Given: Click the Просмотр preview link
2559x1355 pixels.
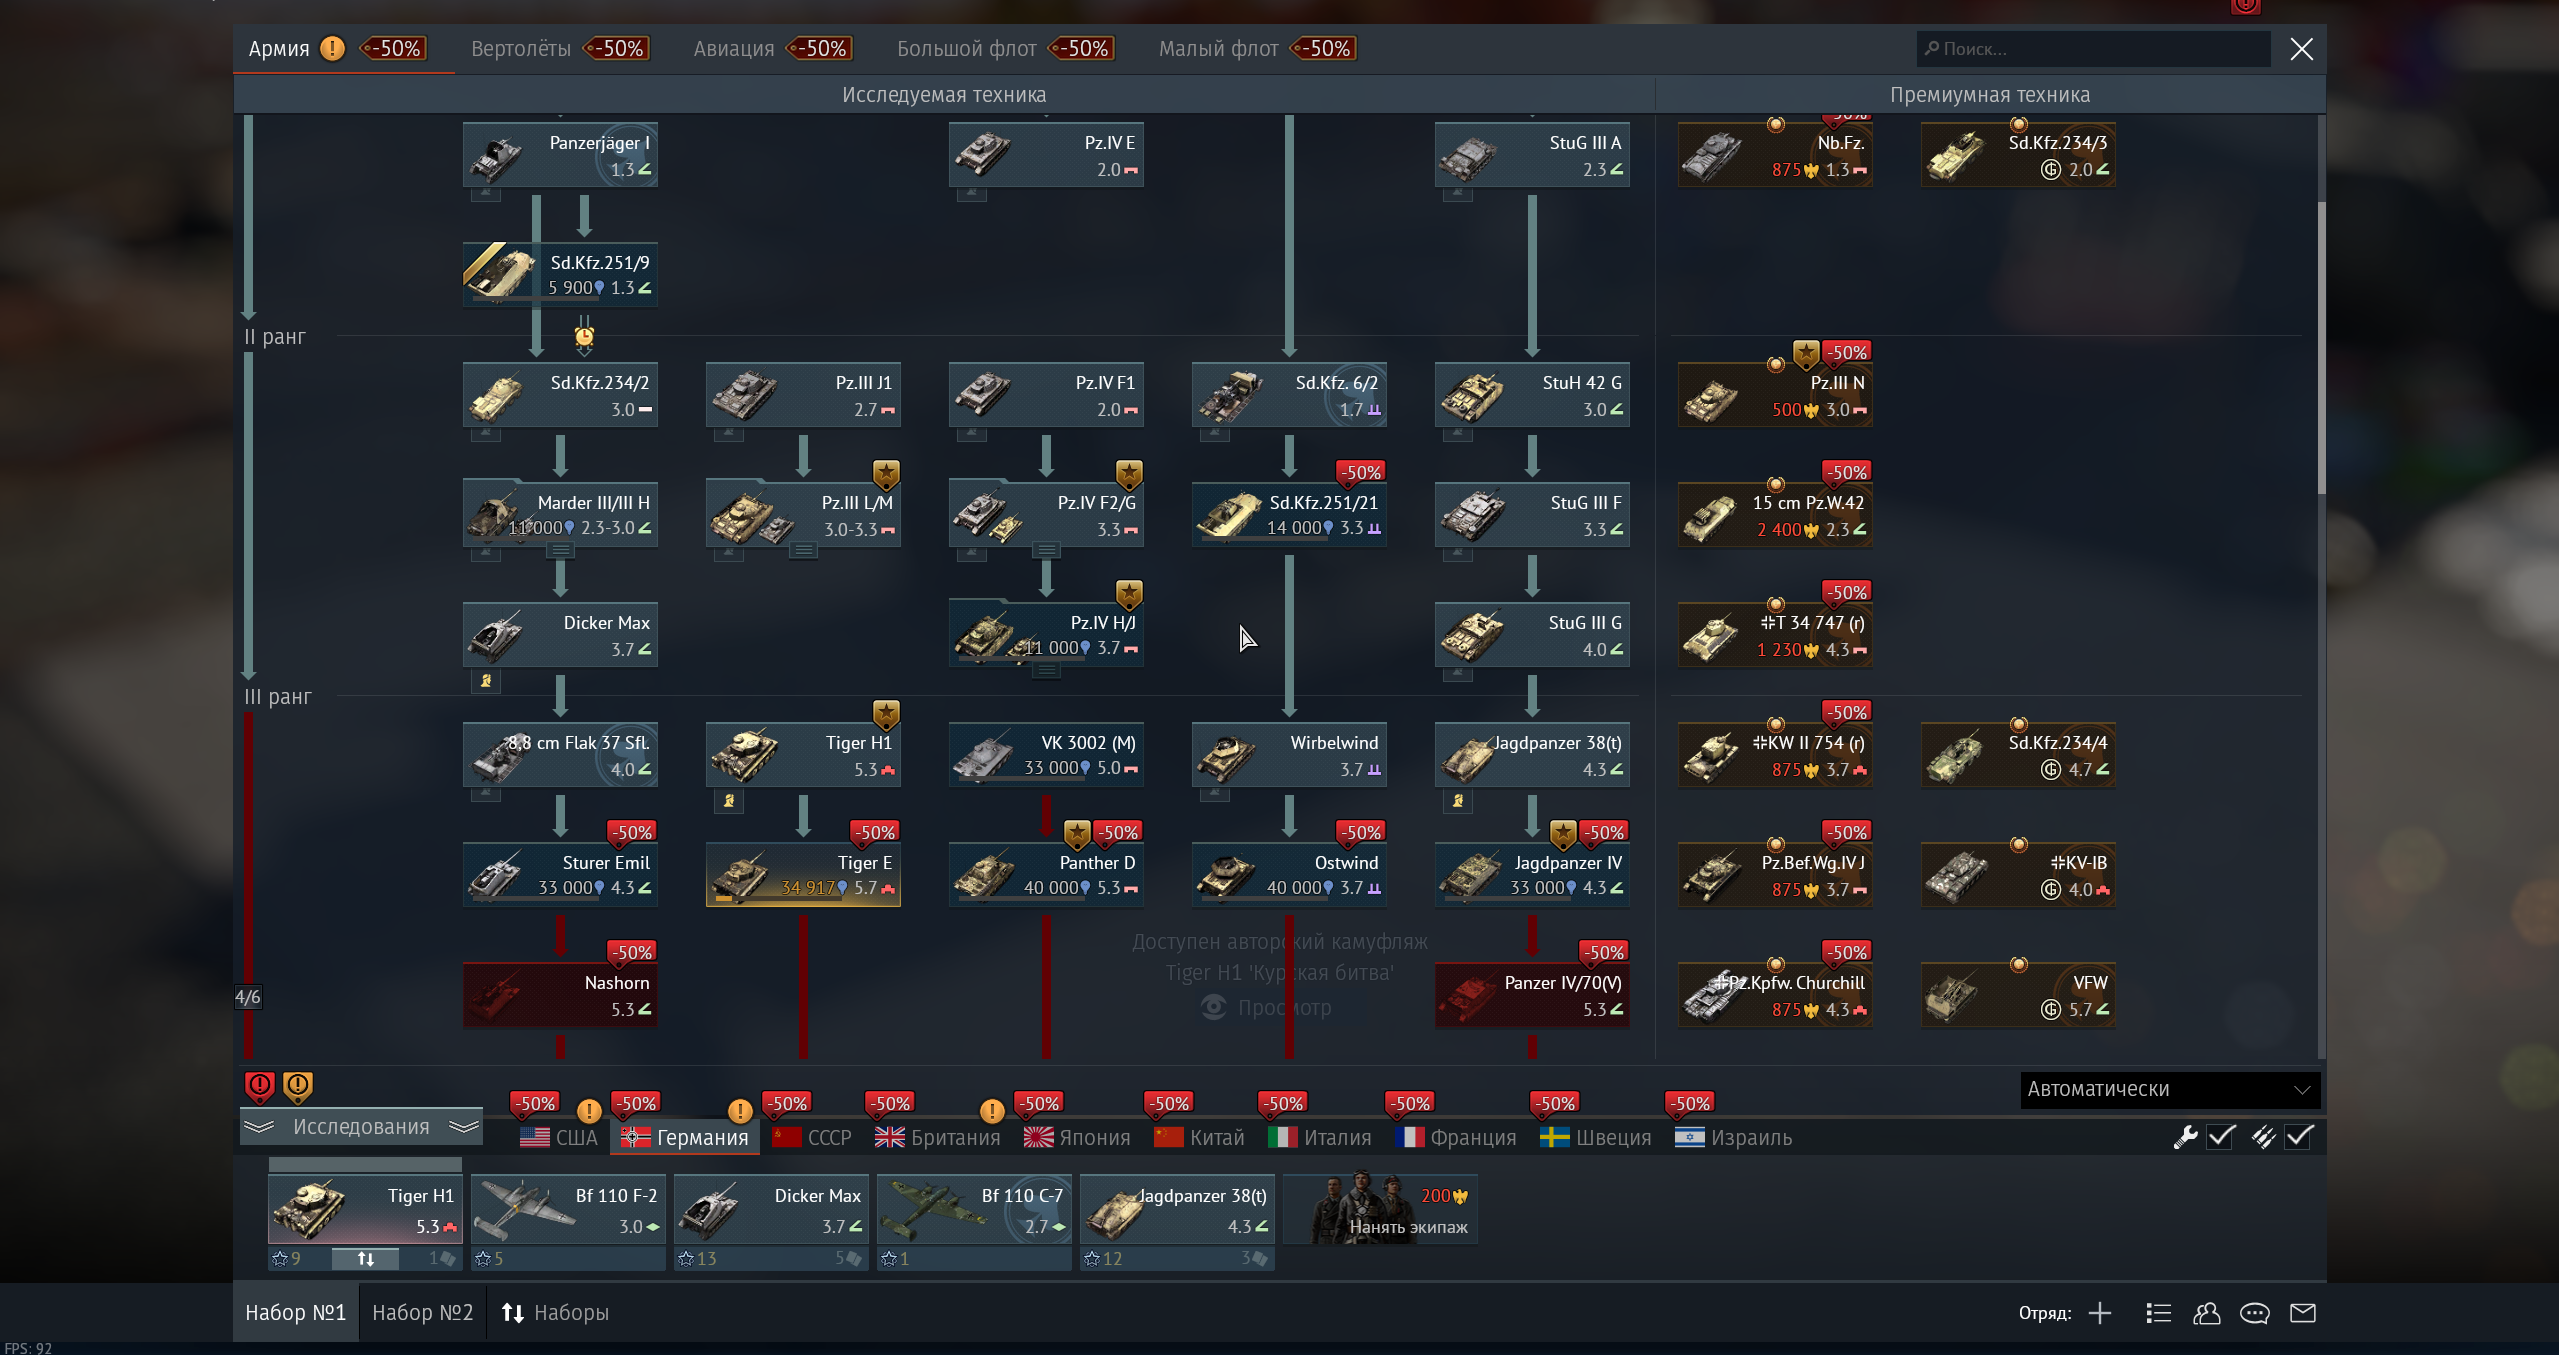Looking at the screenshot, I should (x=1266, y=1008).
